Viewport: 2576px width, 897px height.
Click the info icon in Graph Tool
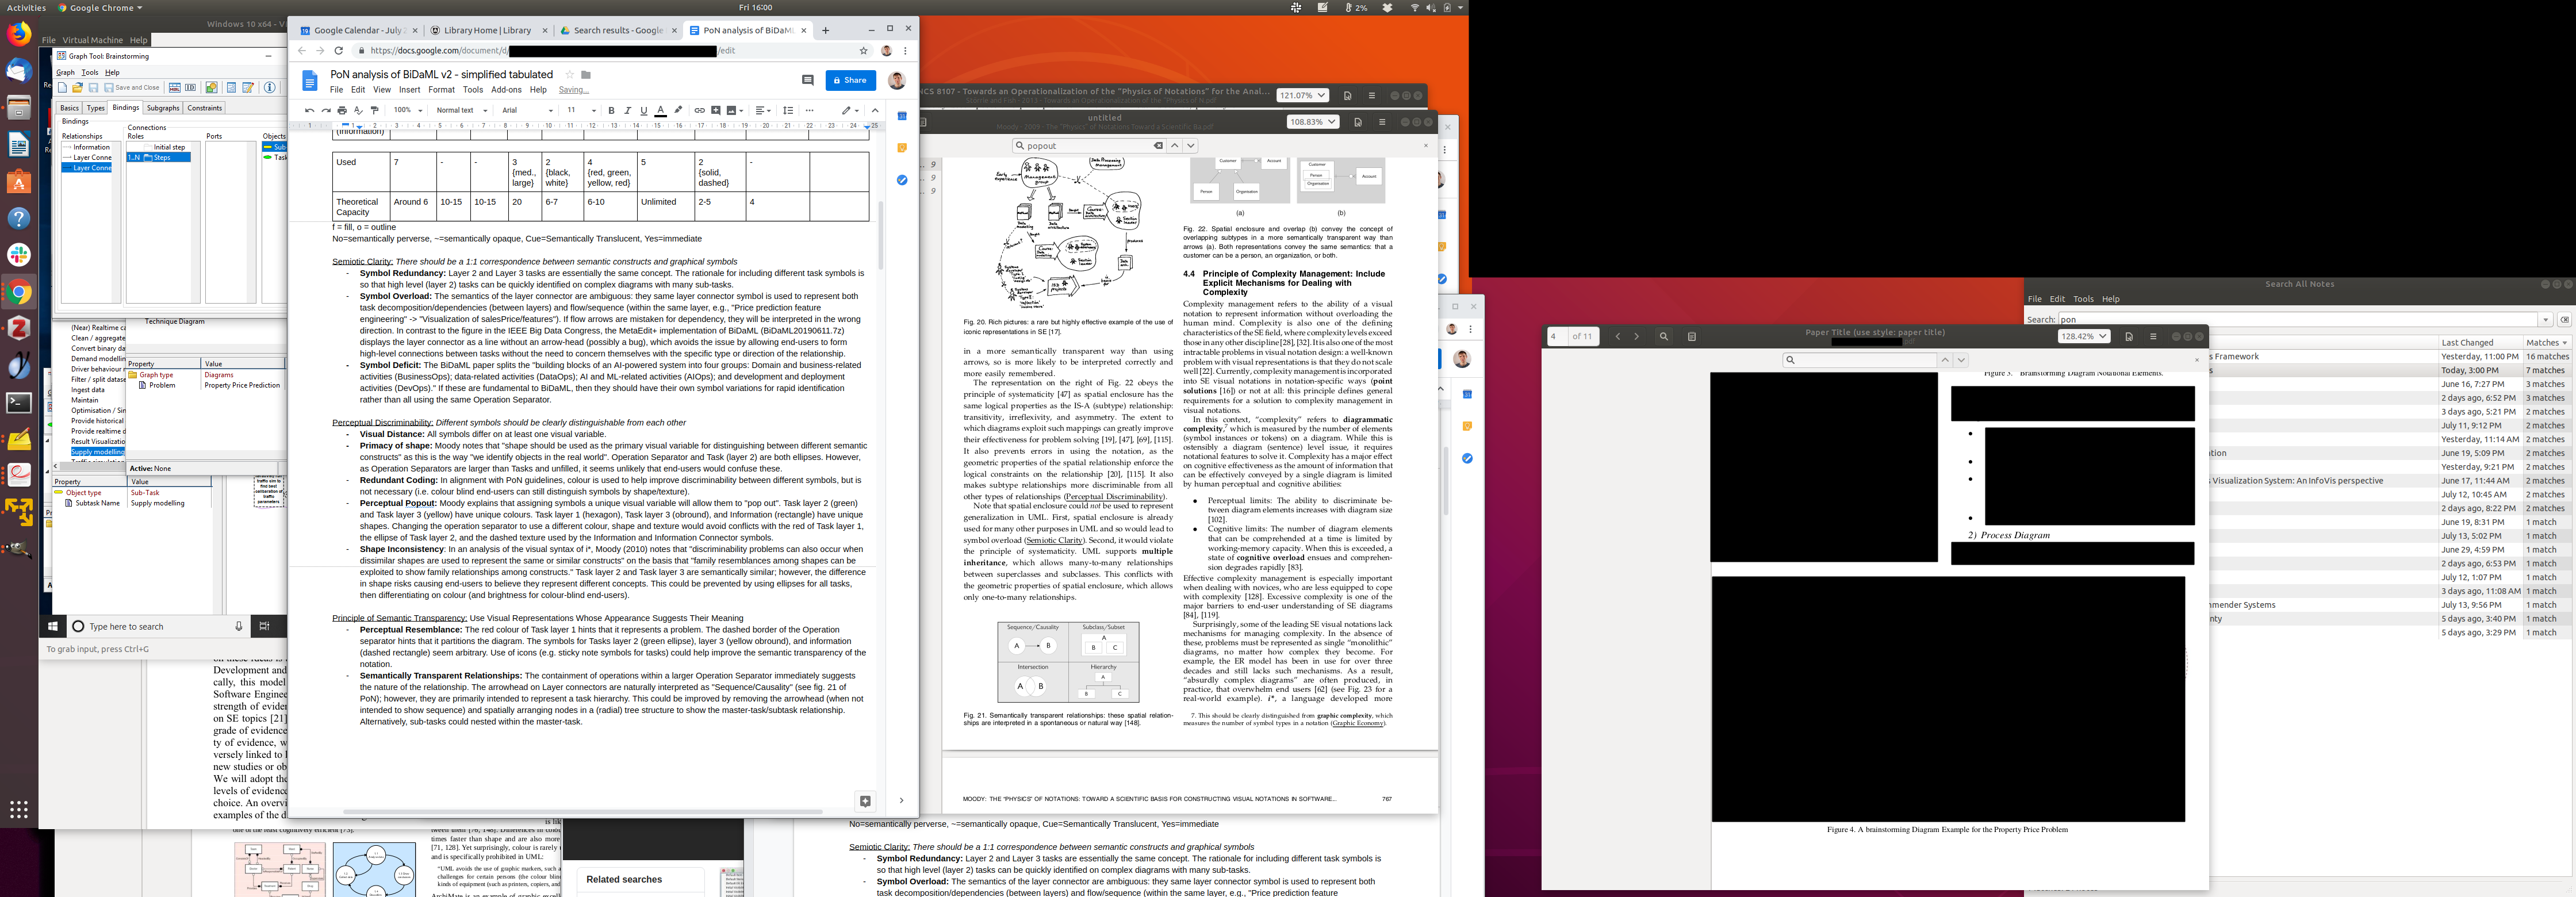coord(269,88)
